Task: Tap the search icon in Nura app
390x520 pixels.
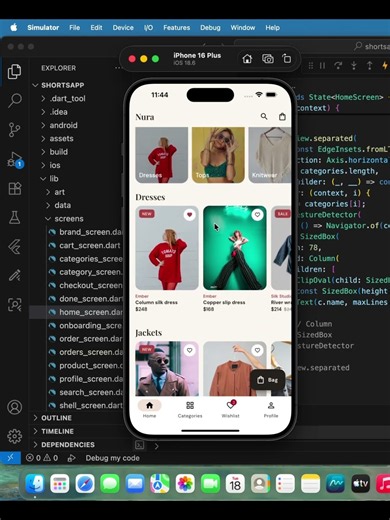Action: click(x=264, y=116)
